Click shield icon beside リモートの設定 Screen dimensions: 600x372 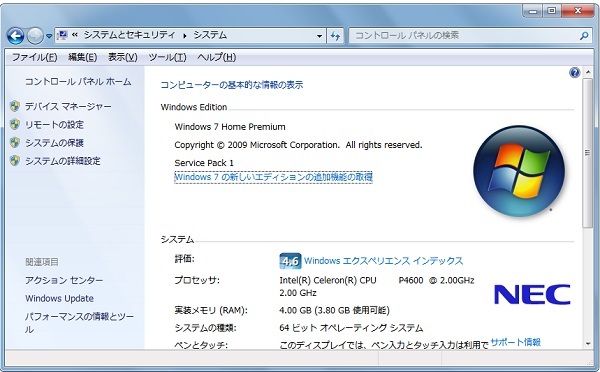pos(15,124)
